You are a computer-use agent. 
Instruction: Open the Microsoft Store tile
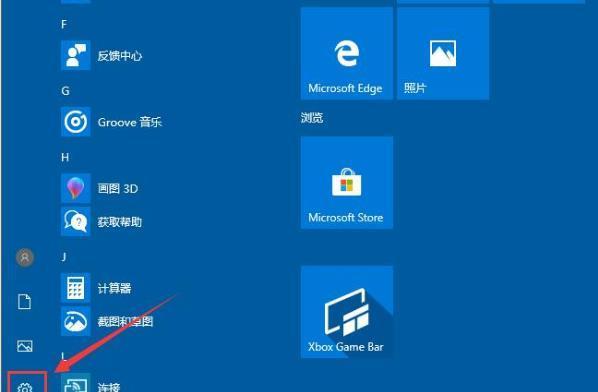click(x=347, y=183)
